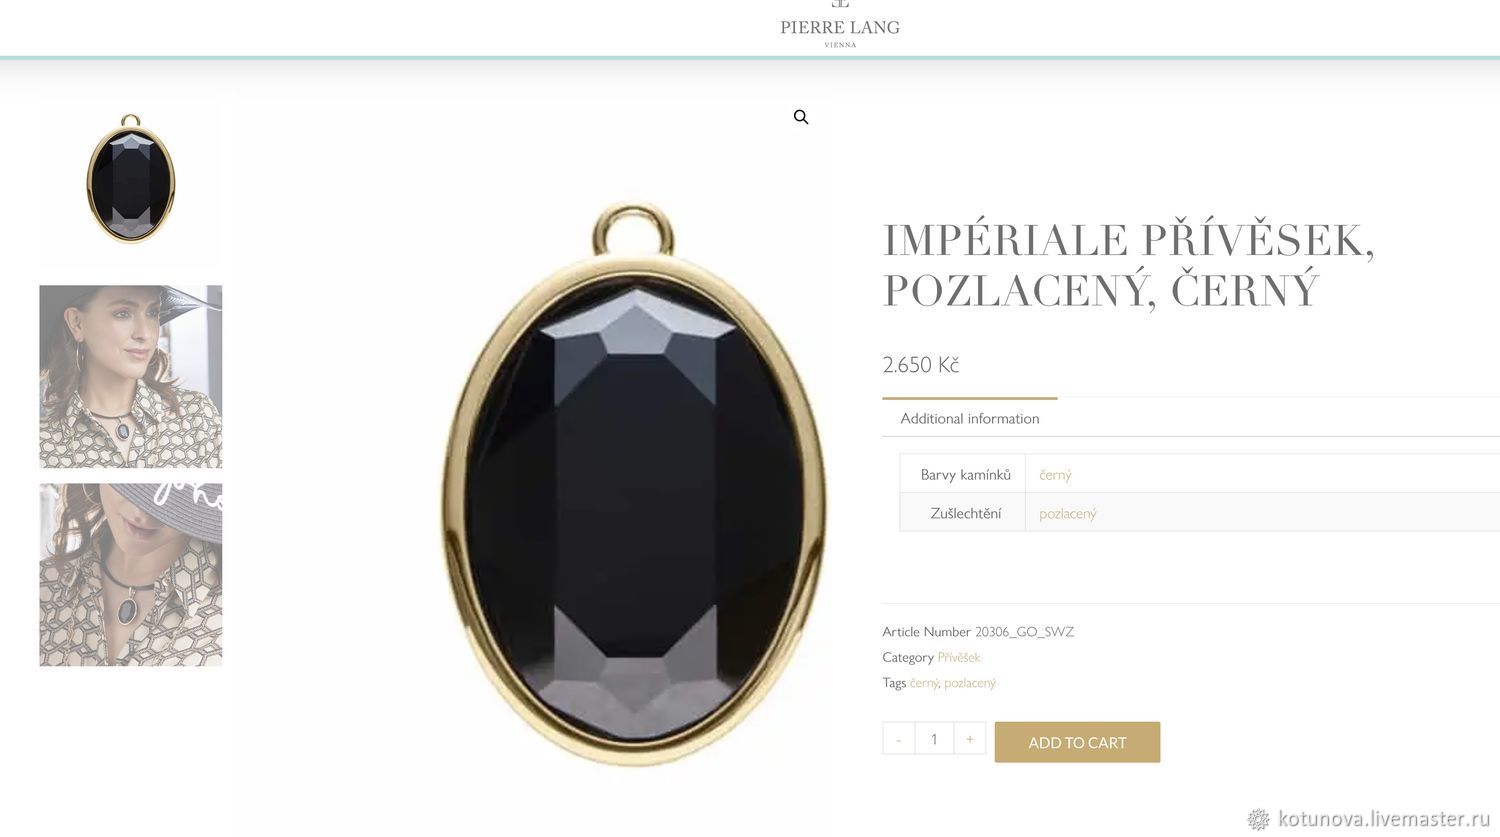Click the pozlacený tag link

[970, 683]
